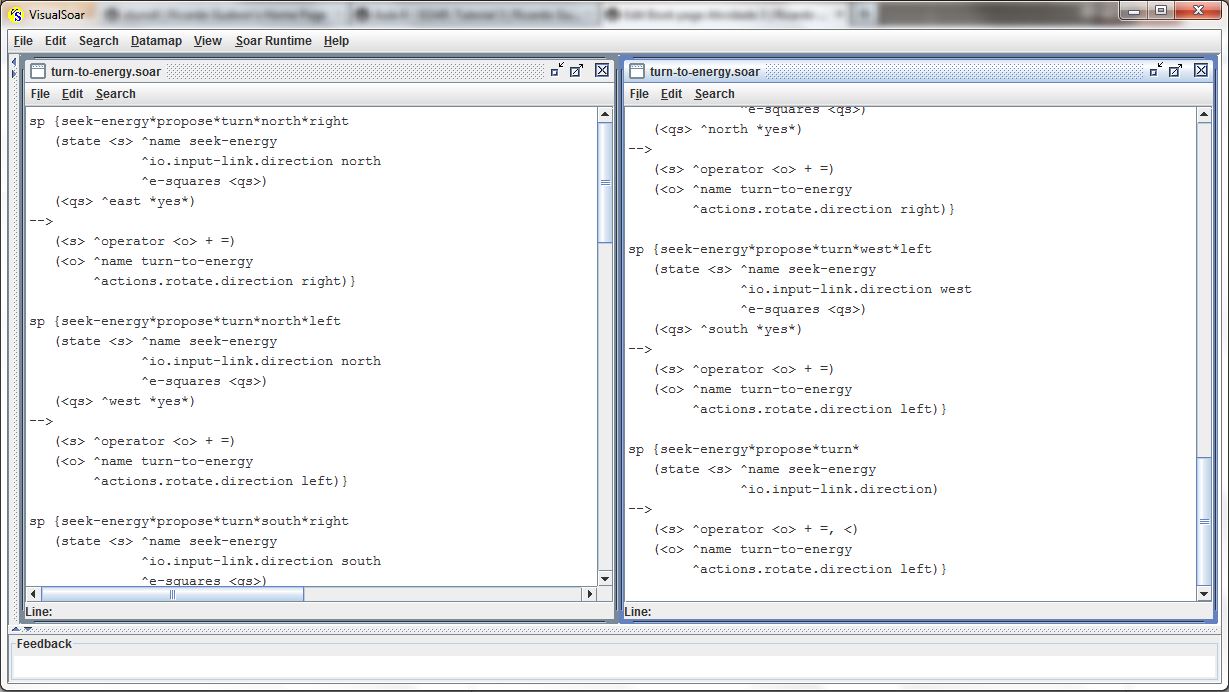Open File menu in the right editor
Screen dimensions: 1229x692
[x=639, y=94]
